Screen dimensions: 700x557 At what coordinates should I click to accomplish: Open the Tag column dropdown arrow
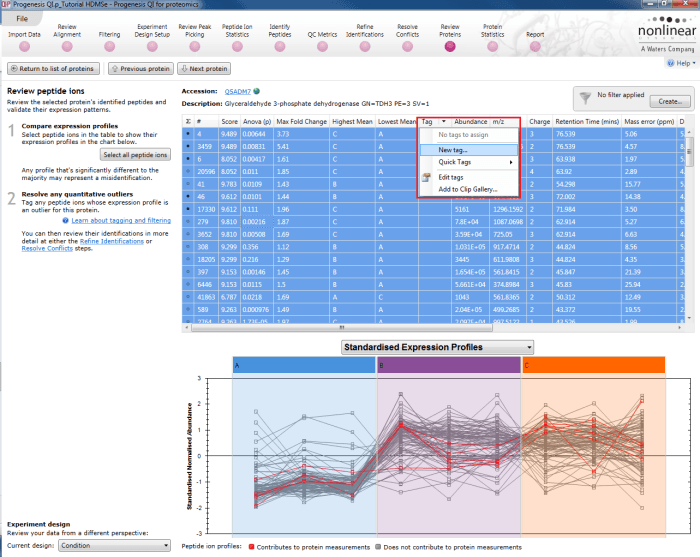[x=444, y=121]
